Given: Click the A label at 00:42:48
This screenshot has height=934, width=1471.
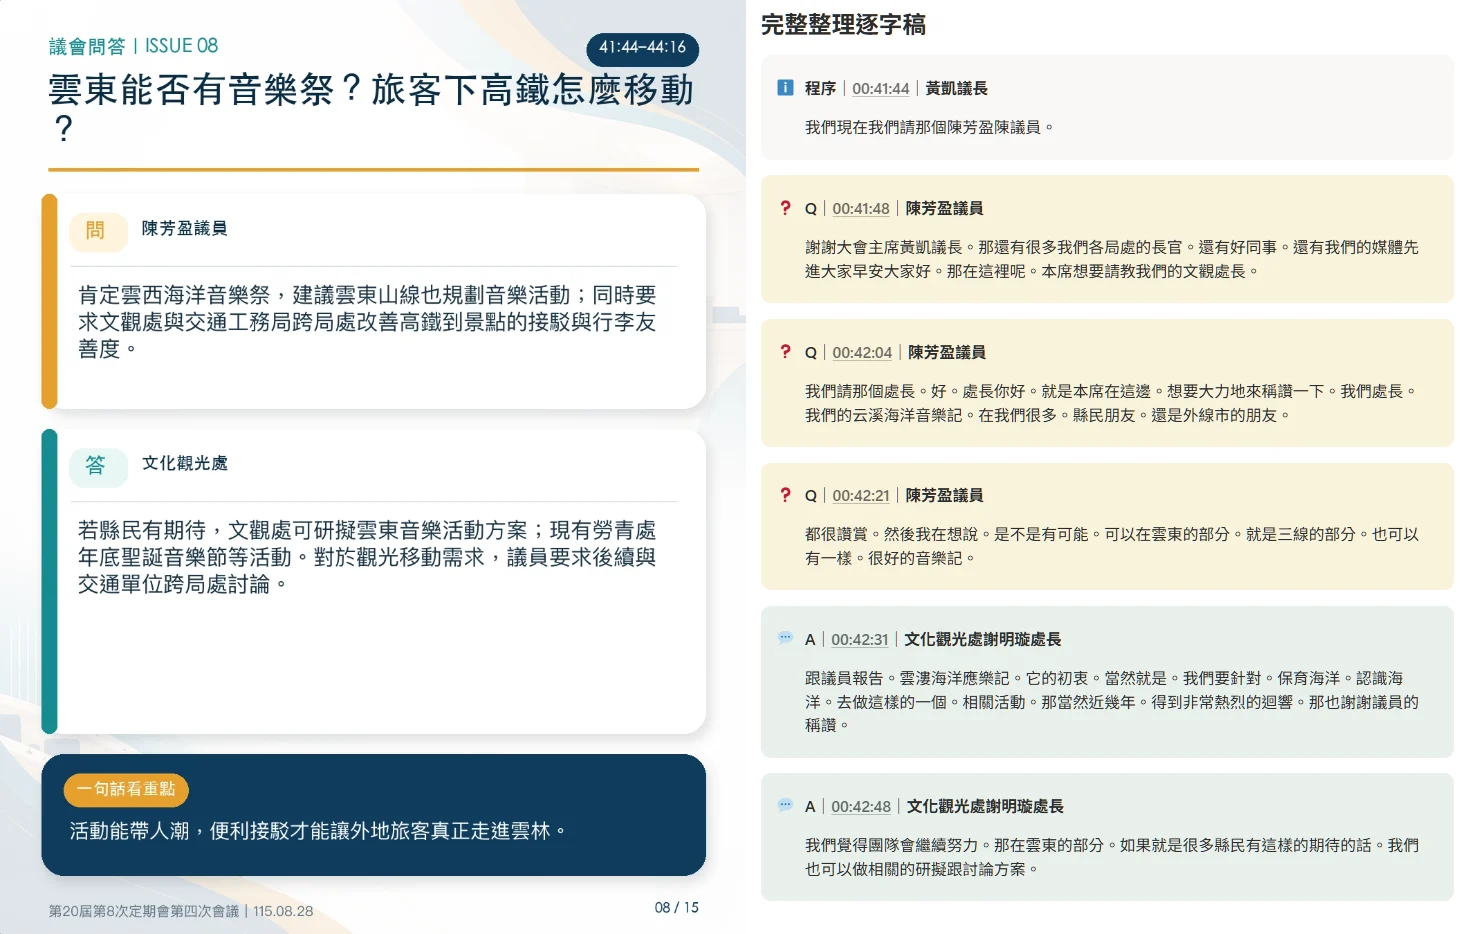Looking at the screenshot, I should click(810, 806).
